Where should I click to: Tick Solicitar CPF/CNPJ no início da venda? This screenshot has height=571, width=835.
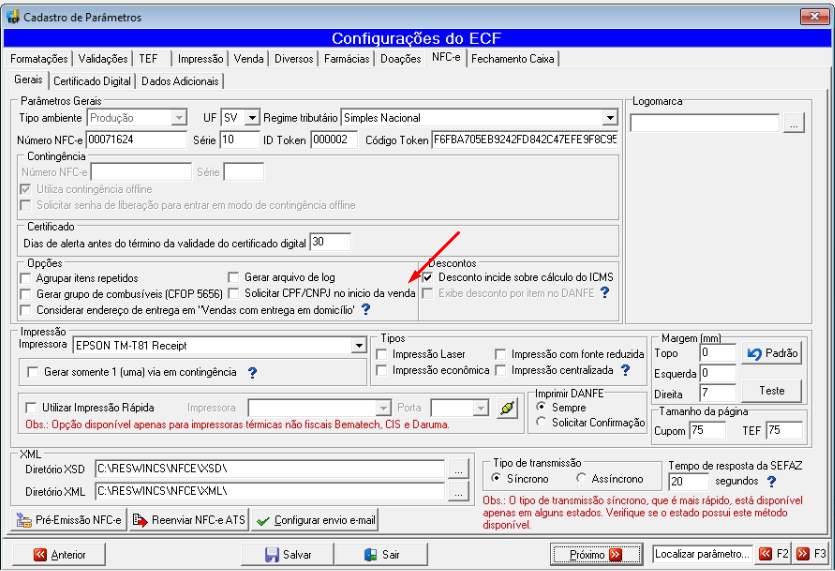pyautogui.click(x=233, y=293)
